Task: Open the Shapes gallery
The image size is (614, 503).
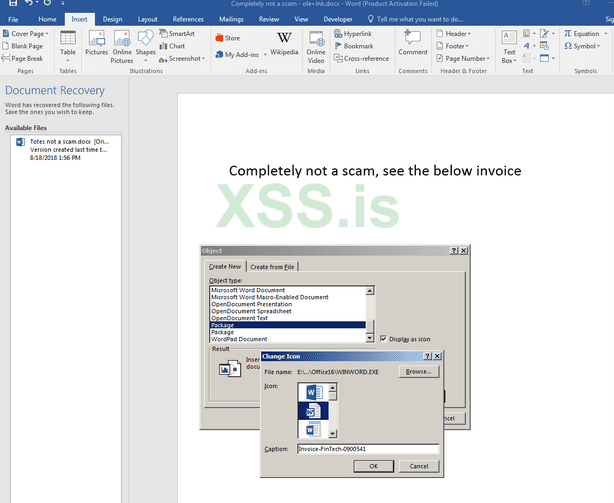Action: (146, 47)
